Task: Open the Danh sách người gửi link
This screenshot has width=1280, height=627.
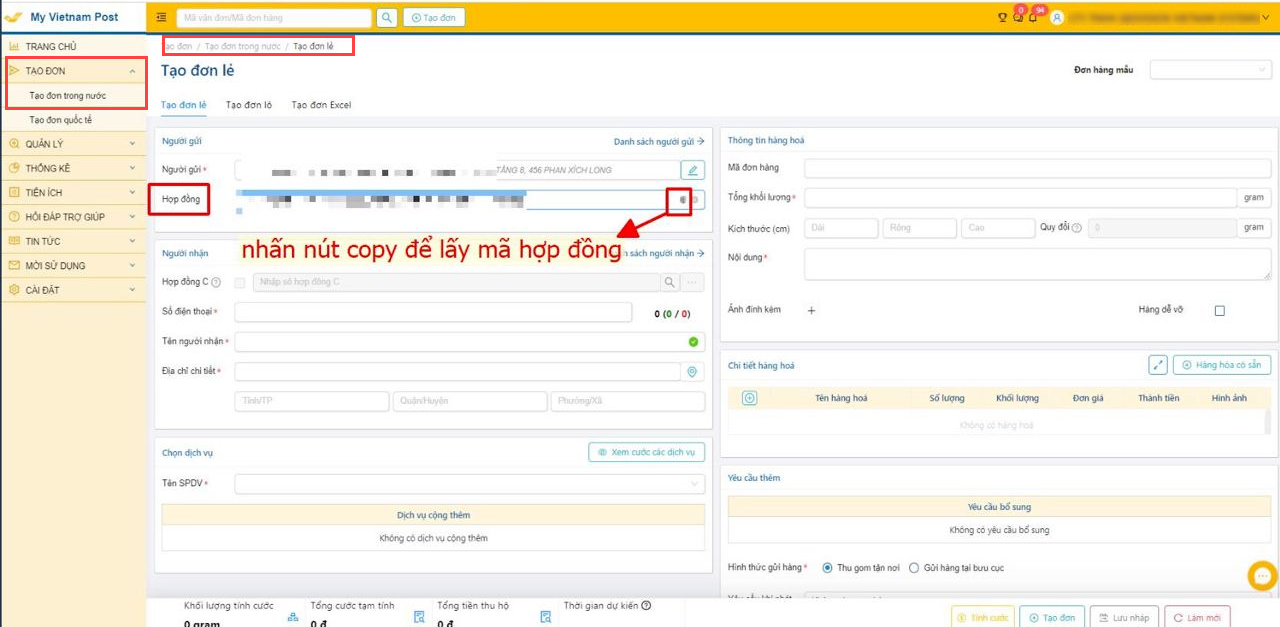Action: 658,142
